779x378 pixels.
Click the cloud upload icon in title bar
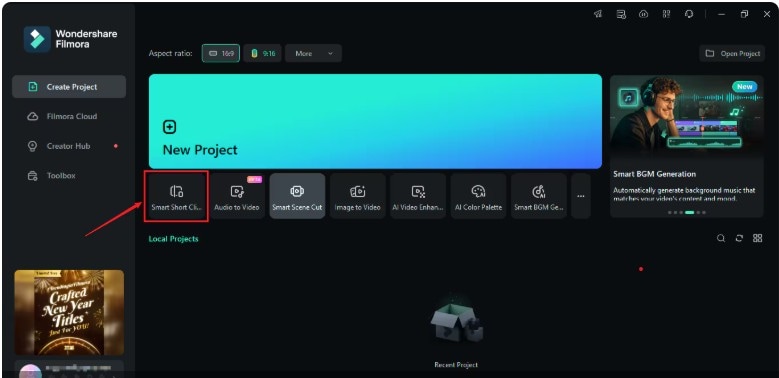click(643, 14)
